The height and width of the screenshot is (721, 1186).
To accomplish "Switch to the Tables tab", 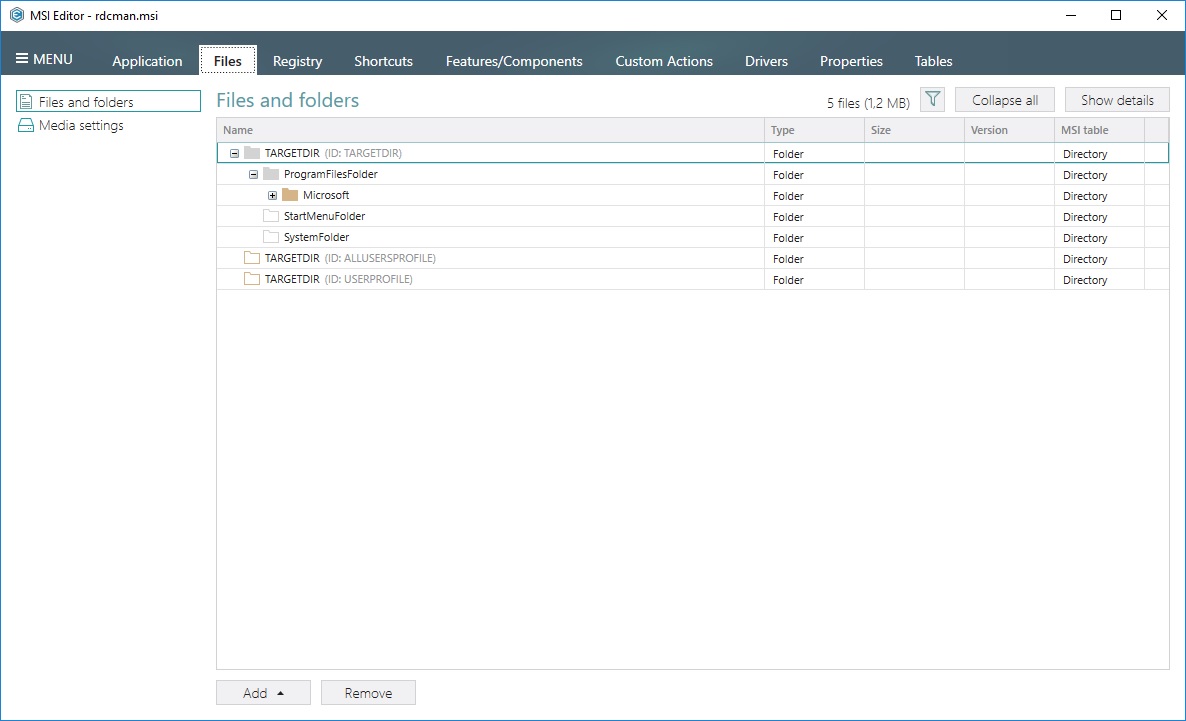I will point(933,61).
